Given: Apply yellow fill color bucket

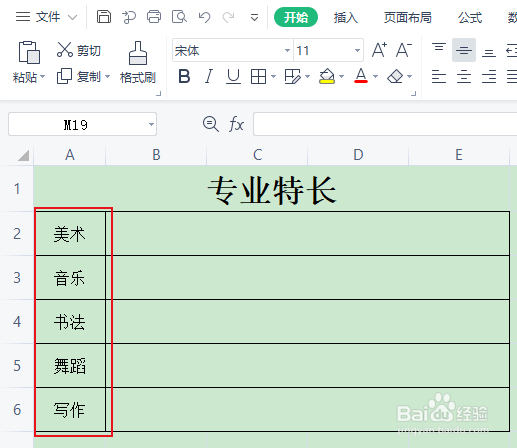Looking at the screenshot, I should pos(327,76).
